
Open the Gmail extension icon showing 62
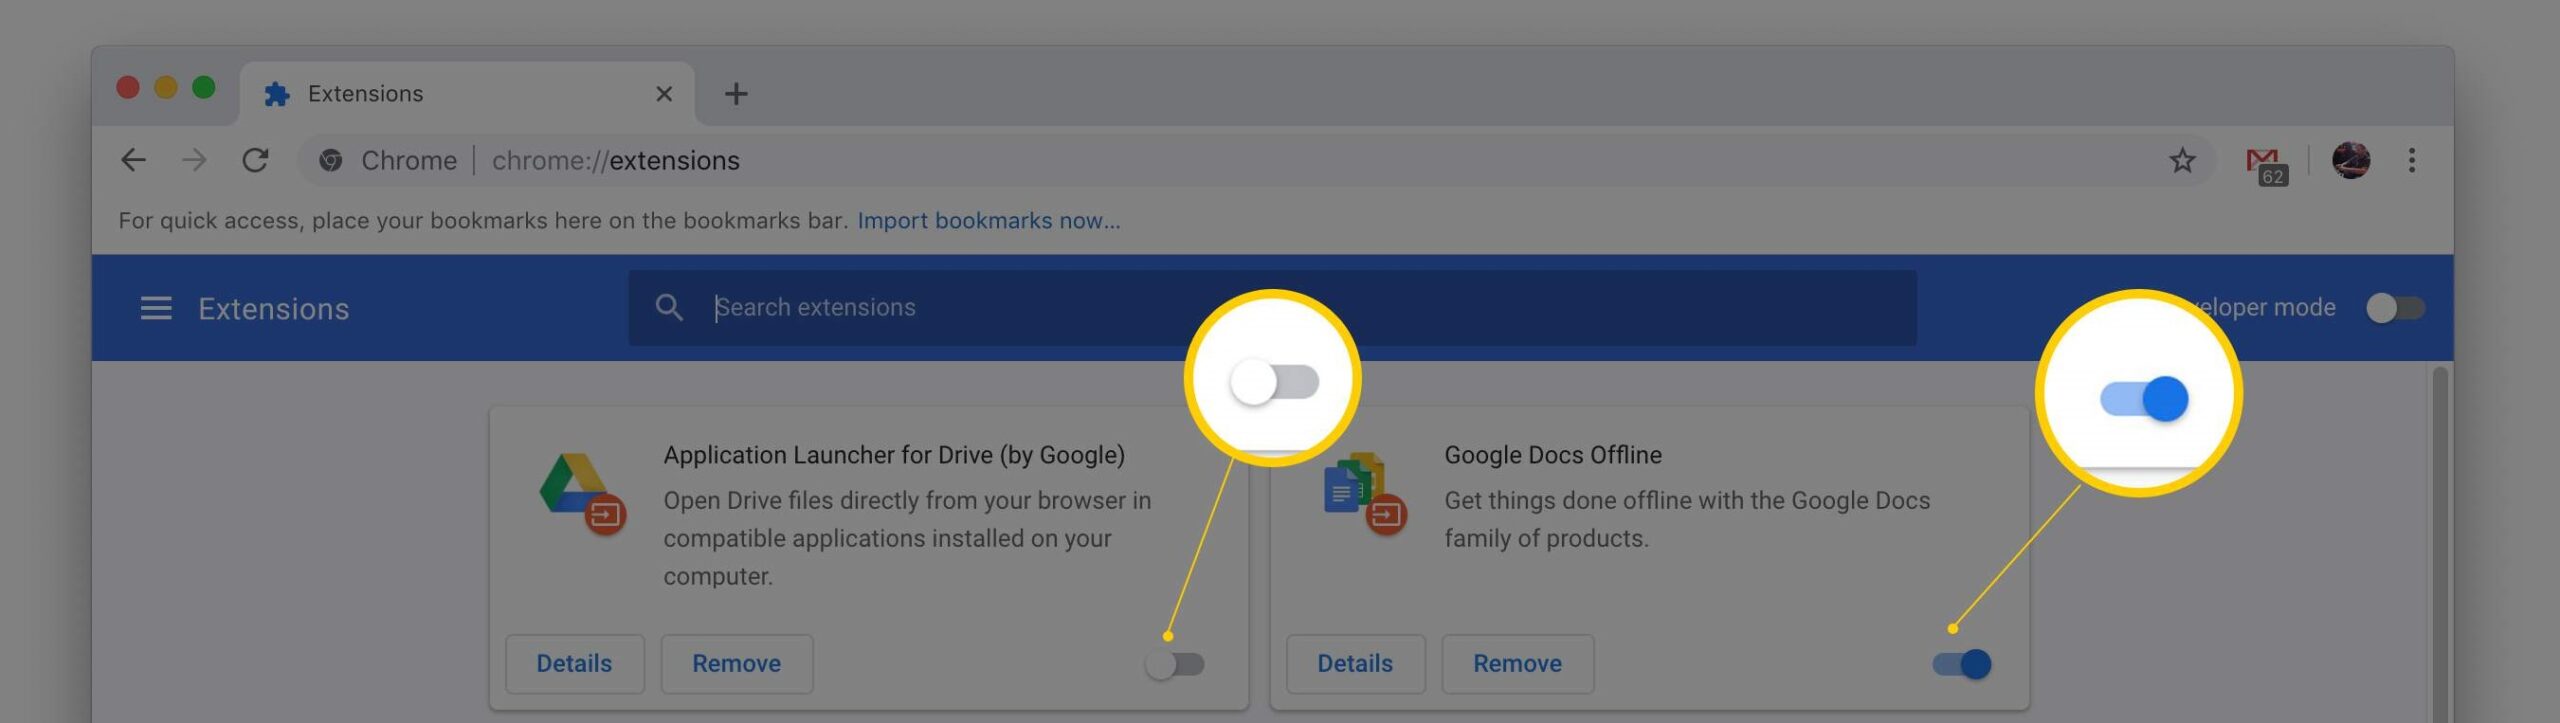[2267, 166]
